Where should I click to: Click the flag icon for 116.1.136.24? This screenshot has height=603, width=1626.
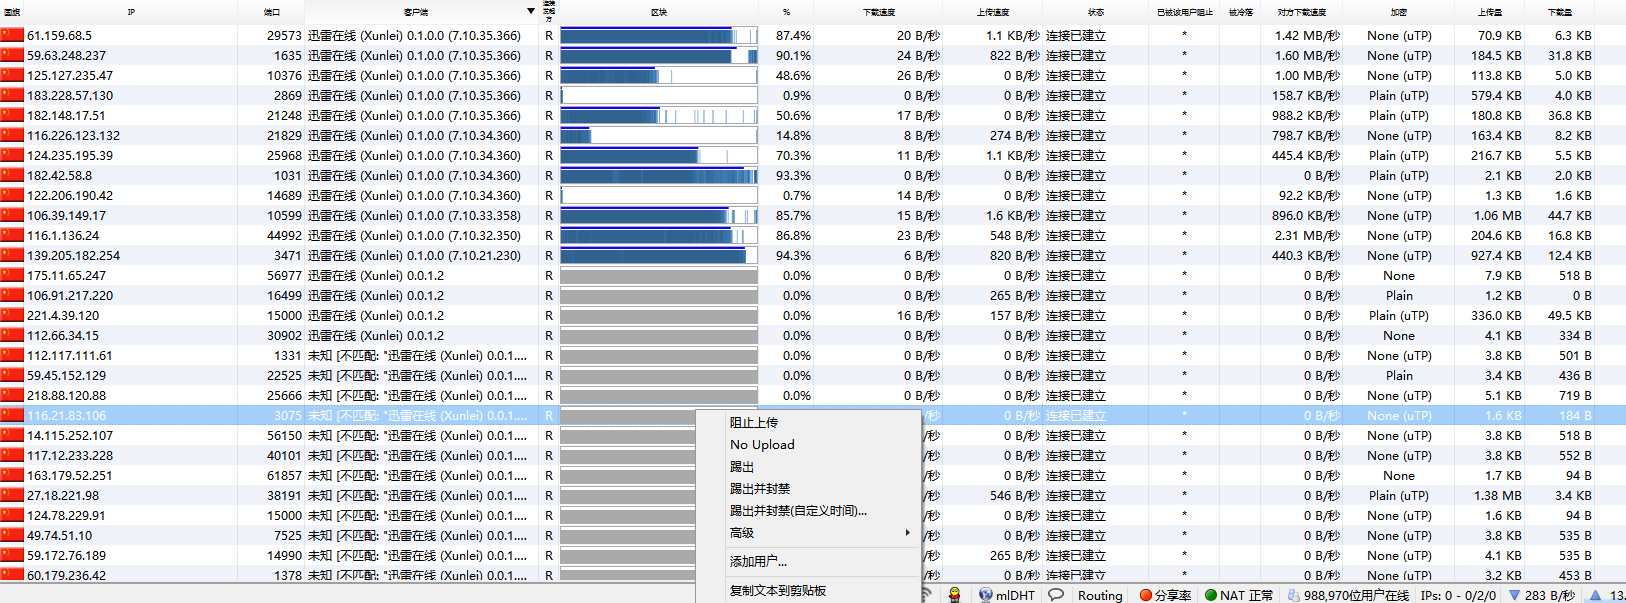click(x=12, y=235)
